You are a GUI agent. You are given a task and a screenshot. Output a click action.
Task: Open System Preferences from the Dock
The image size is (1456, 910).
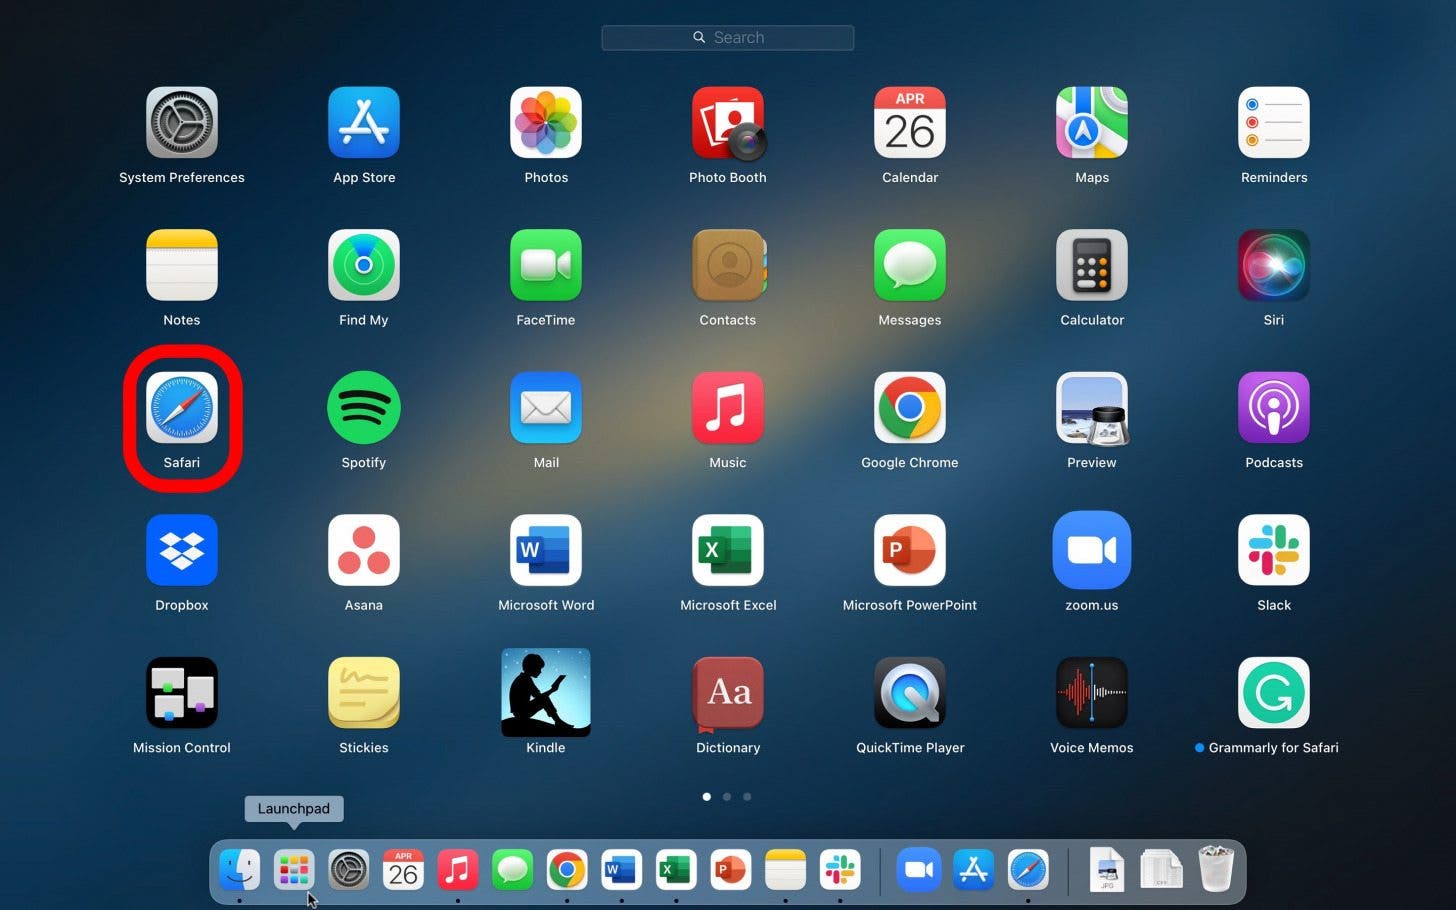coord(349,870)
